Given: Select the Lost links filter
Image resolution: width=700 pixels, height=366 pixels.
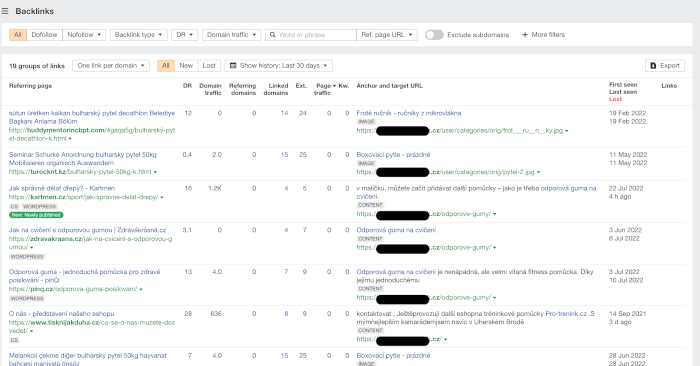Looking at the screenshot, I should point(209,66).
